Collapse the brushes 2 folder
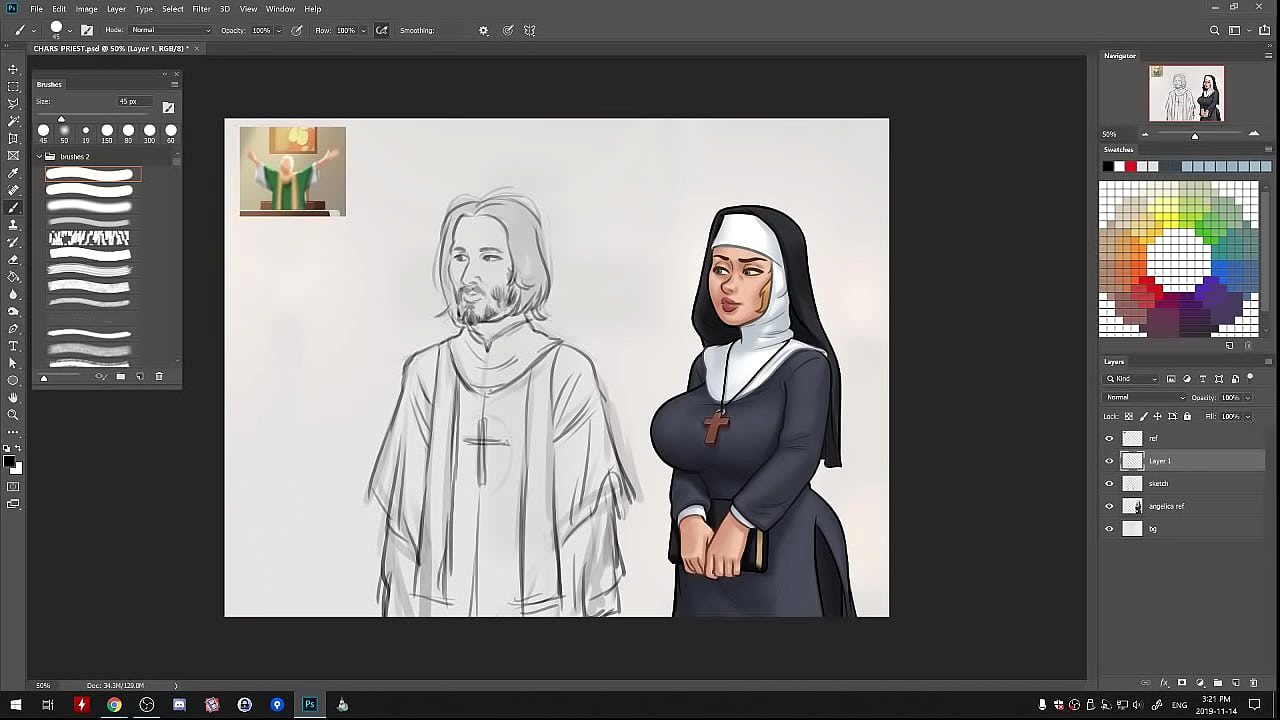 coord(40,157)
